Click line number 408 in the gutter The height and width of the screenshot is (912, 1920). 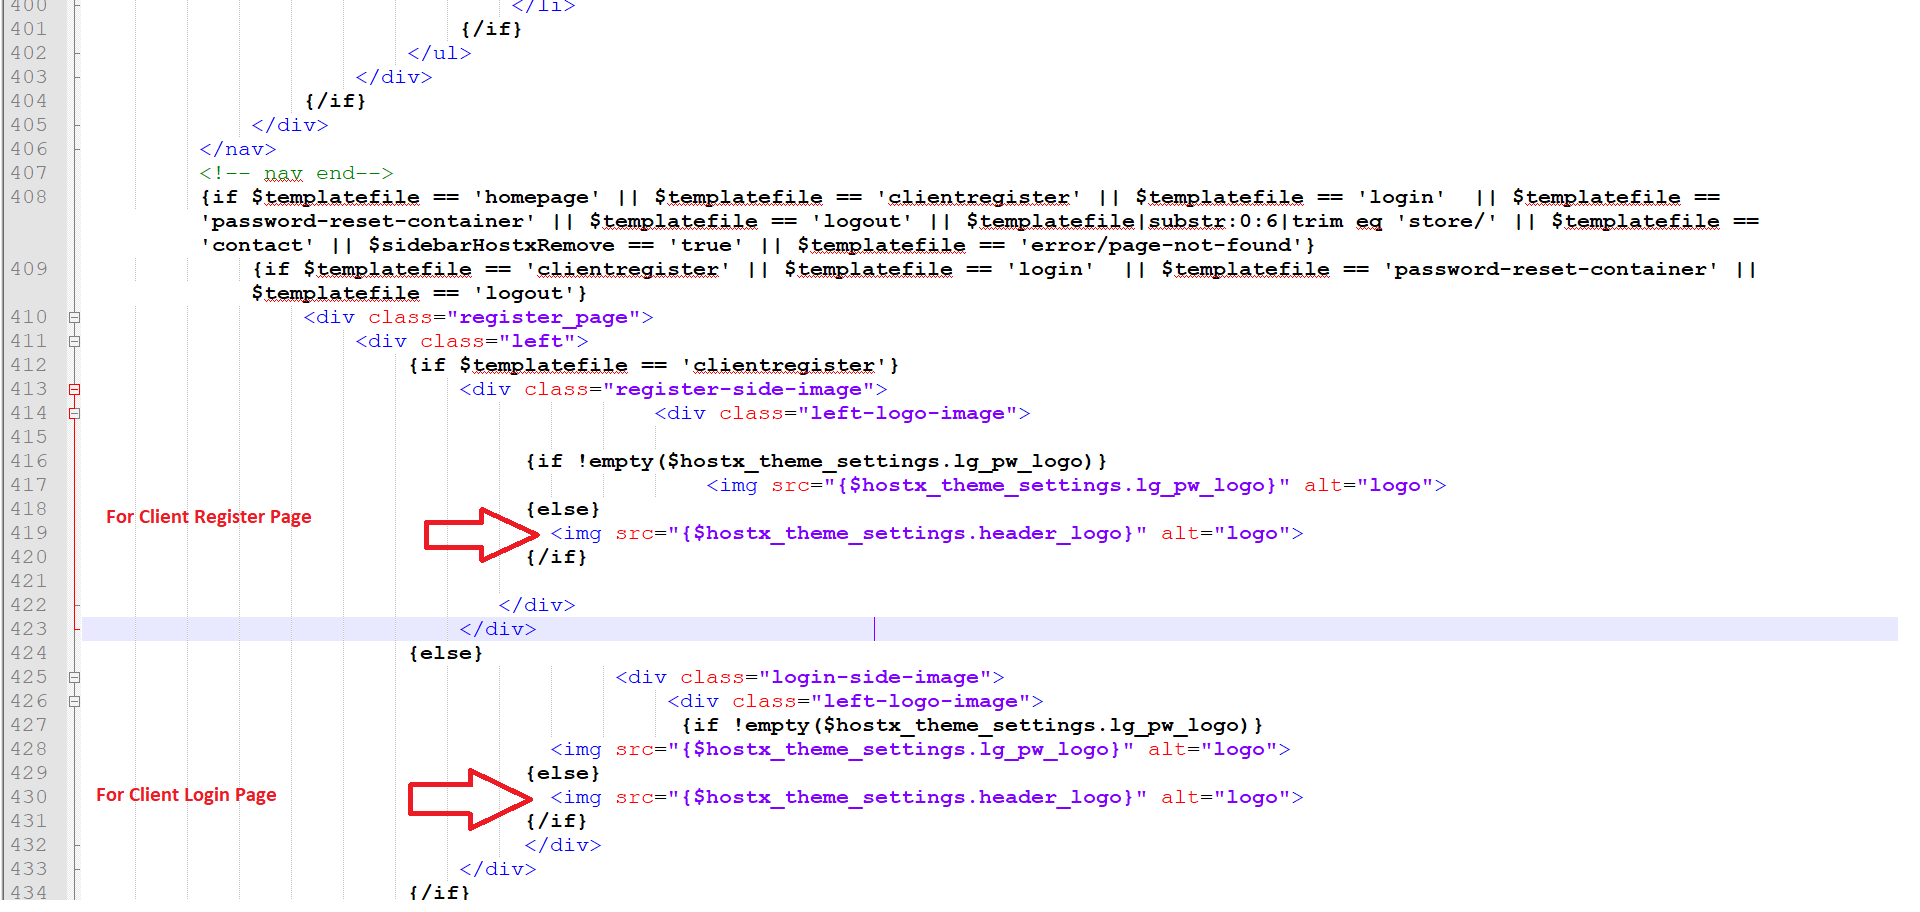(30, 197)
